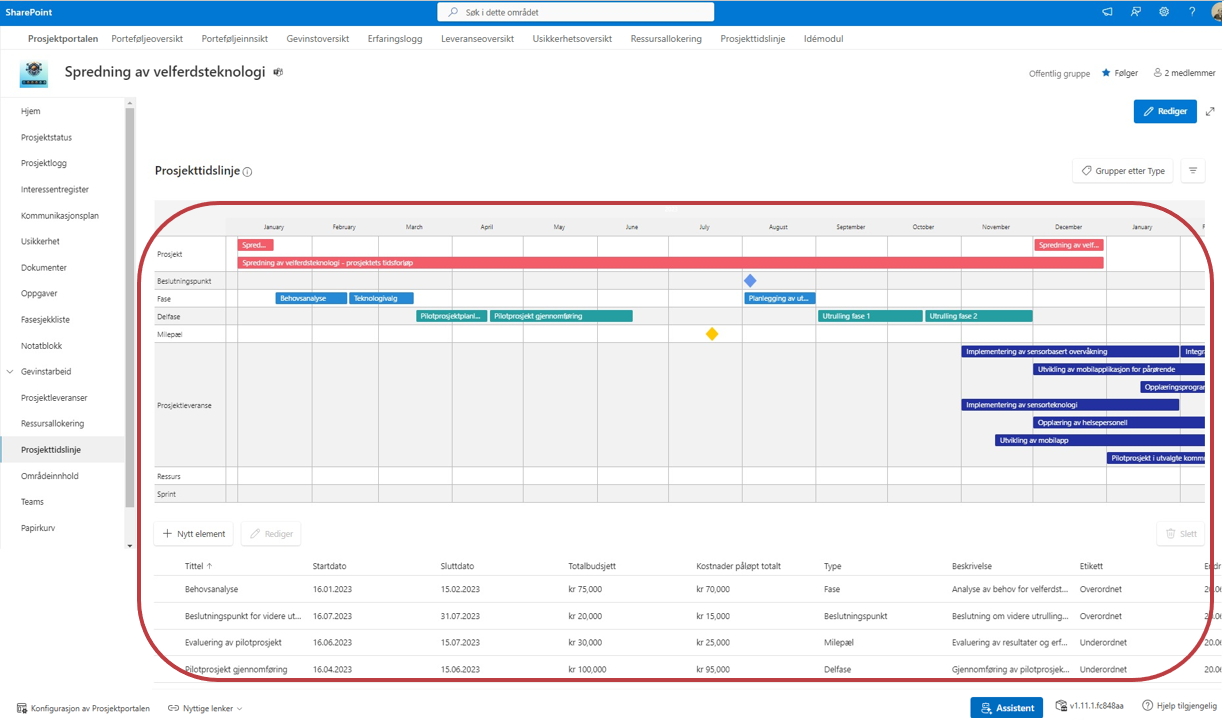This screenshot has height=720, width=1224.
Task: Expand the Nyttige lenker dropdown
Action: pos(205,708)
